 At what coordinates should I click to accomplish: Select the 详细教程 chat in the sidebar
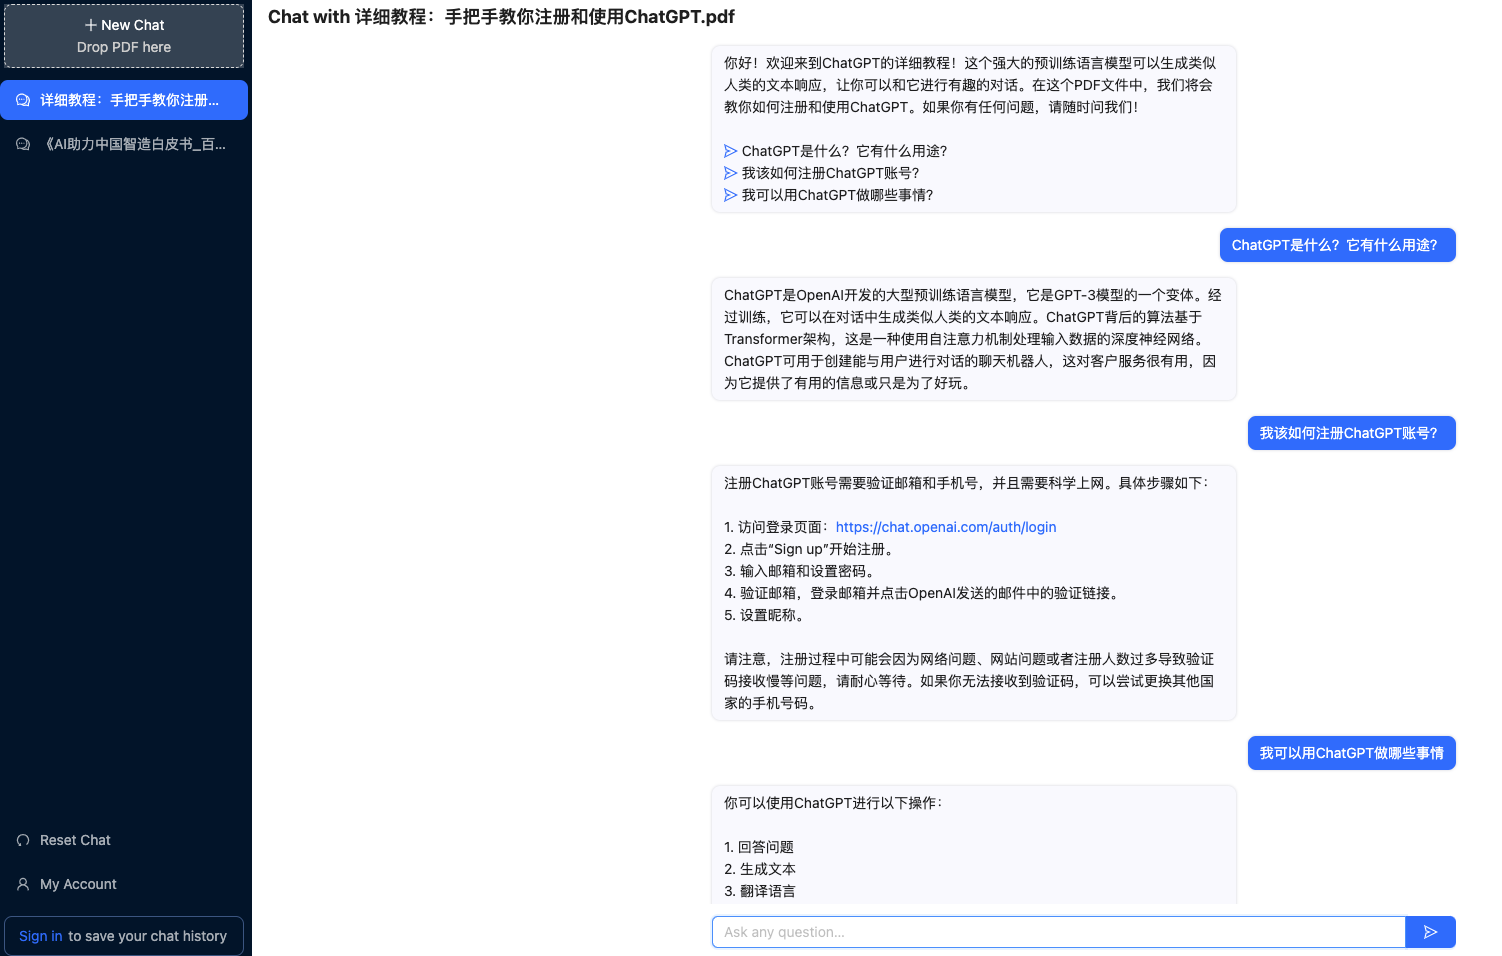coord(124,99)
